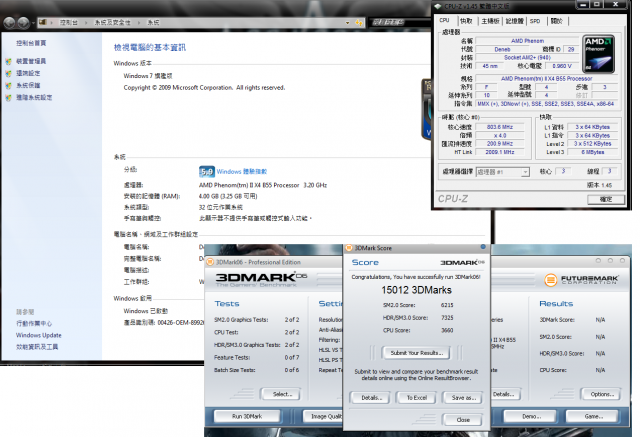Open the 進階系統設定 sidebar link
Image resolution: width=640 pixels, height=437 pixels.
(34, 98)
